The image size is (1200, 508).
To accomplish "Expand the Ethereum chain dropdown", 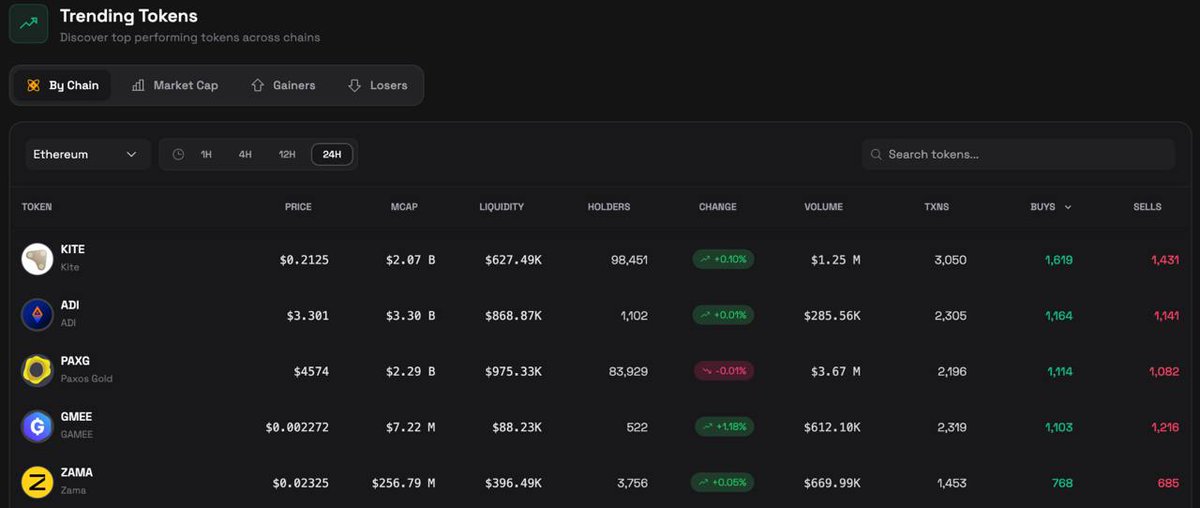I will tap(87, 155).
